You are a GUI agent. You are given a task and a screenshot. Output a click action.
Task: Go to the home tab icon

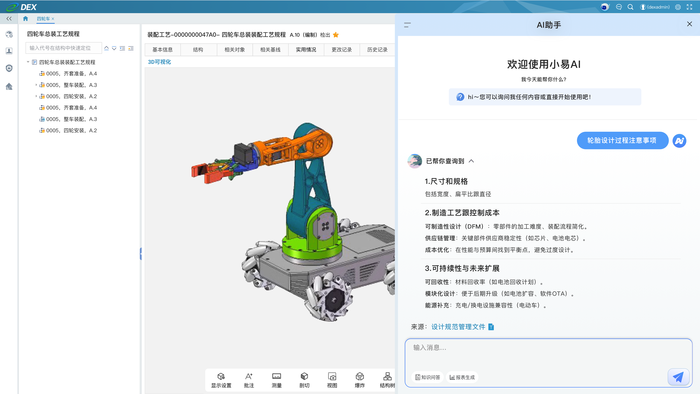click(x=25, y=19)
